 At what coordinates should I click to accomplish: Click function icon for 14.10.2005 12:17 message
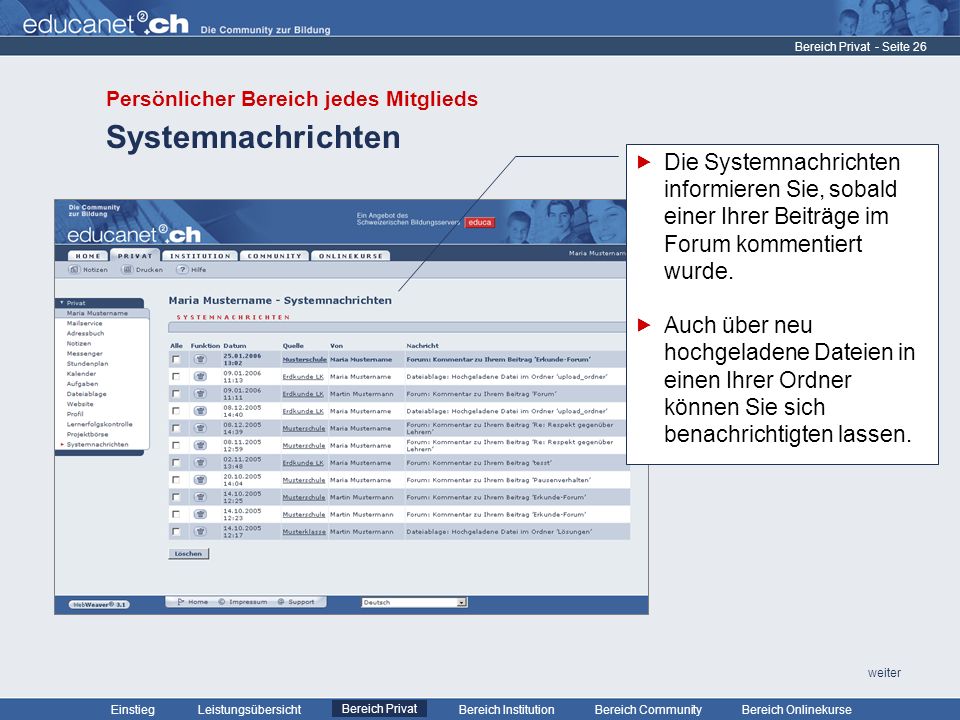coord(200,531)
